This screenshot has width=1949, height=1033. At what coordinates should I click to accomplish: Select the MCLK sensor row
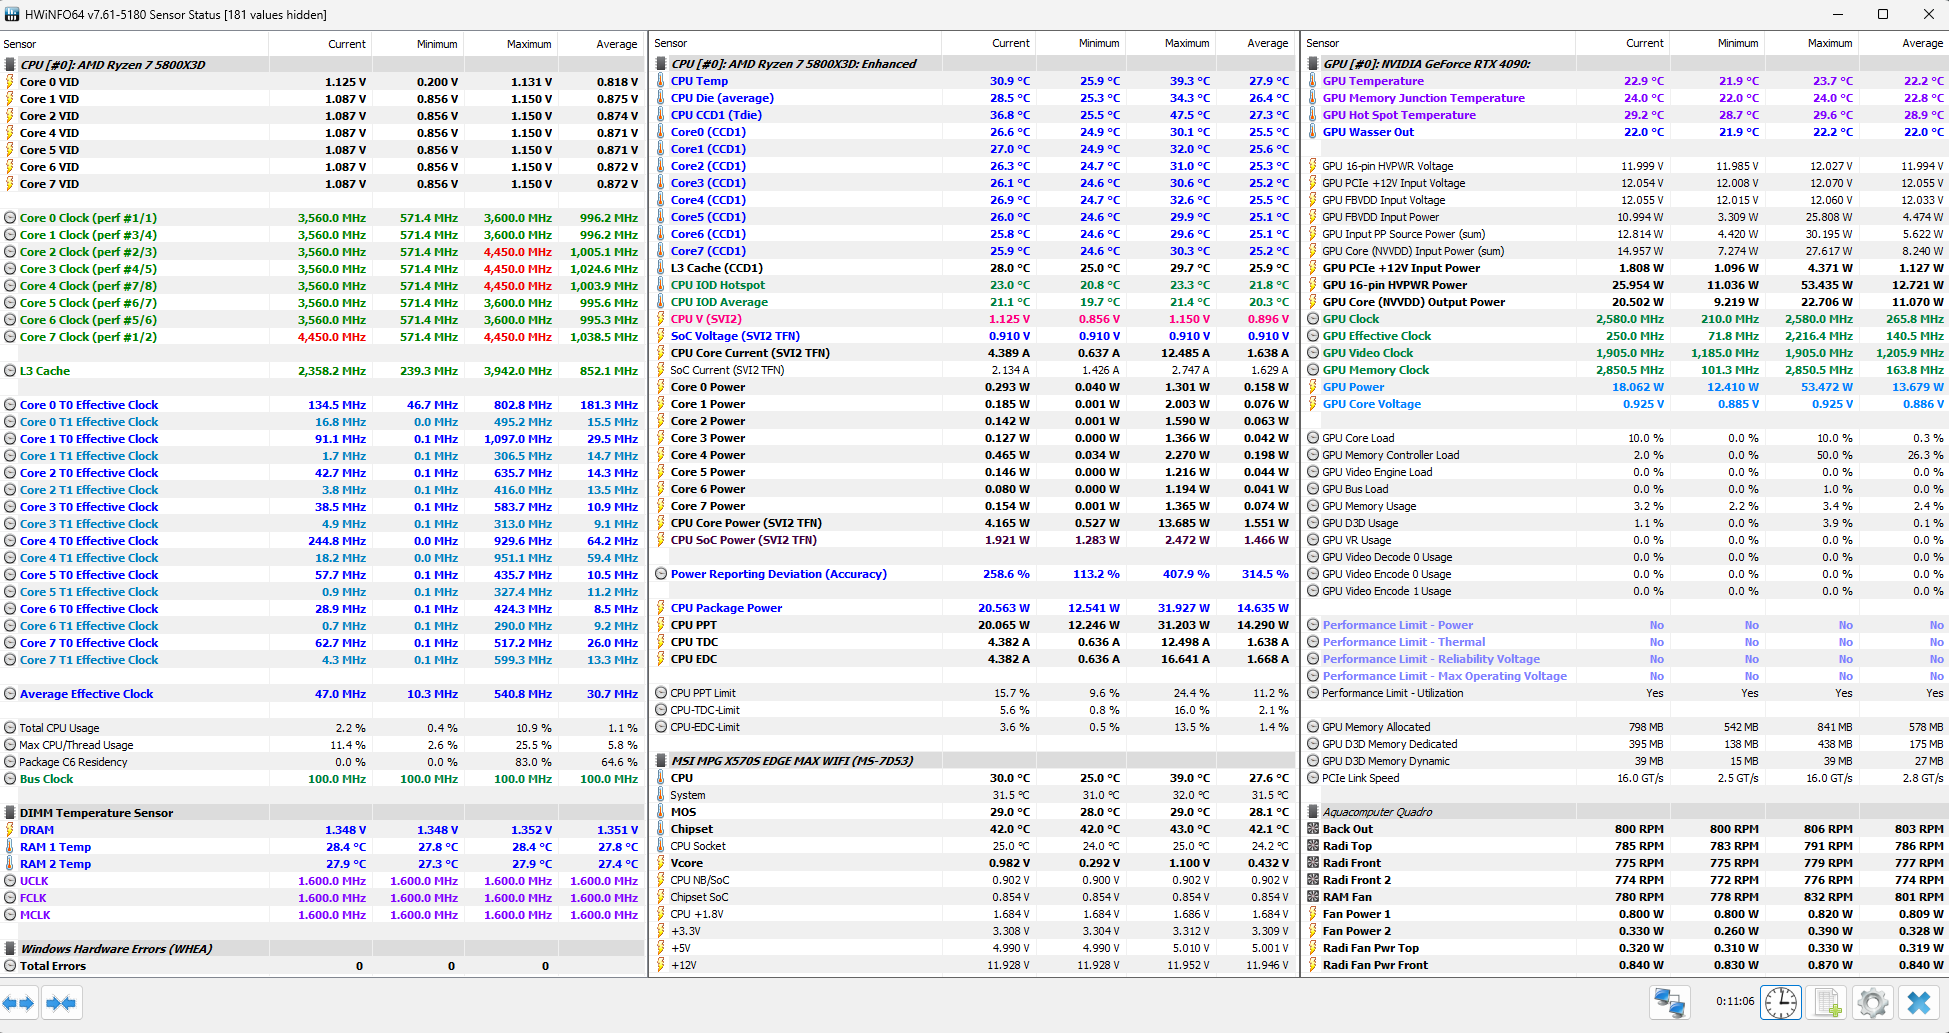[322, 915]
